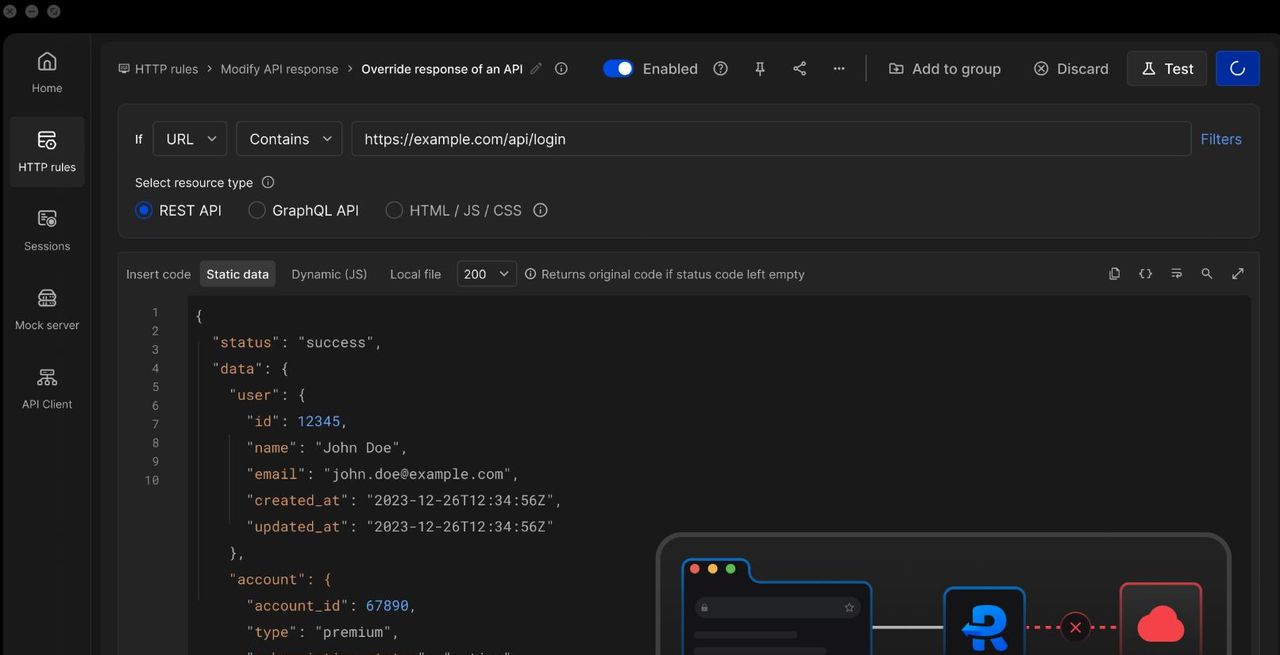Image resolution: width=1280 pixels, height=655 pixels.
Task: Click the prettify code braces icon
Action: click(1145, 274)
